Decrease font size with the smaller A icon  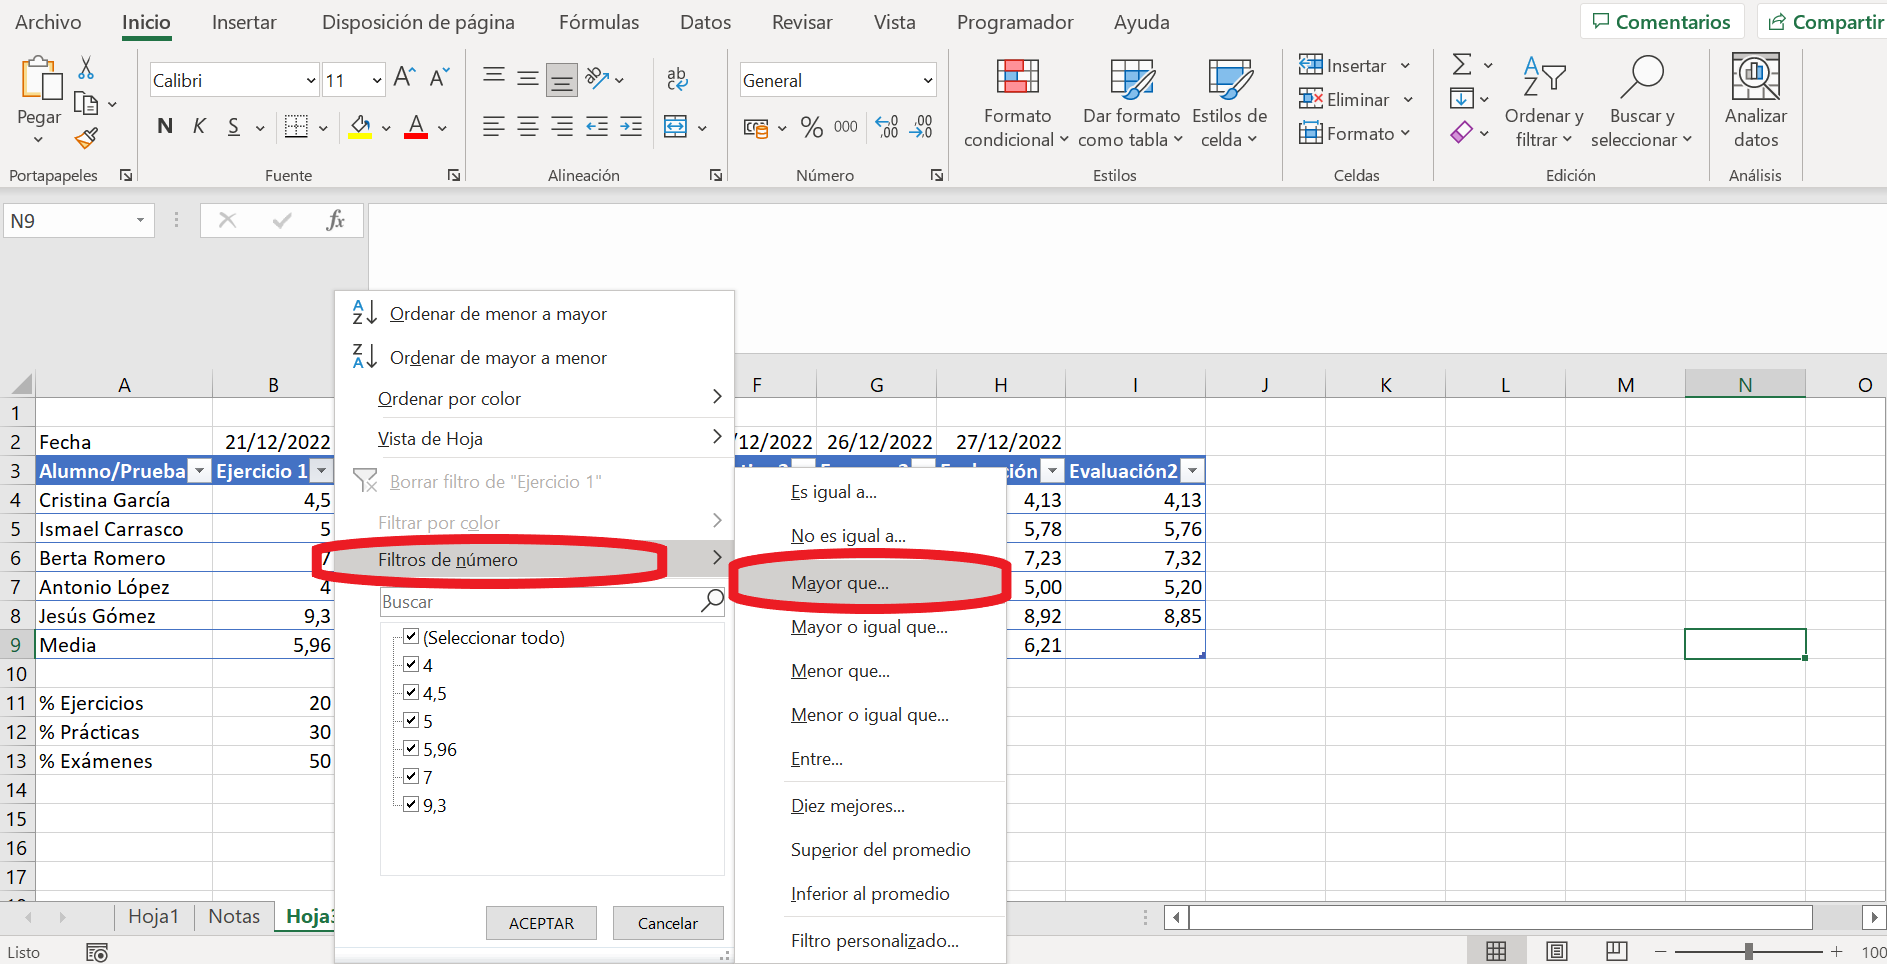439,77
